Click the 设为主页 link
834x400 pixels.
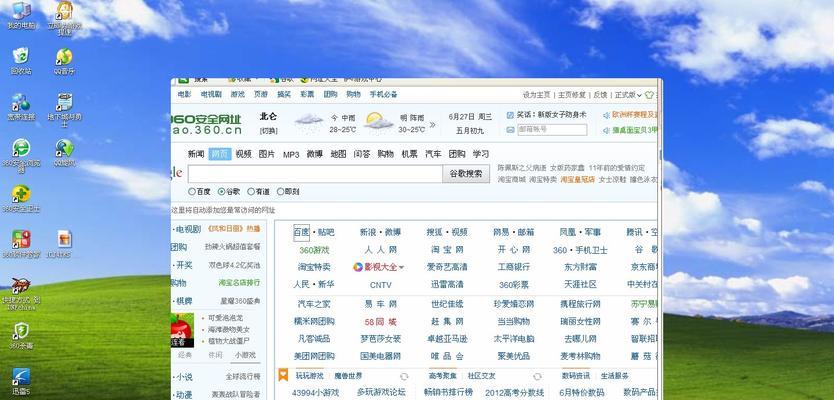[536, 95]
